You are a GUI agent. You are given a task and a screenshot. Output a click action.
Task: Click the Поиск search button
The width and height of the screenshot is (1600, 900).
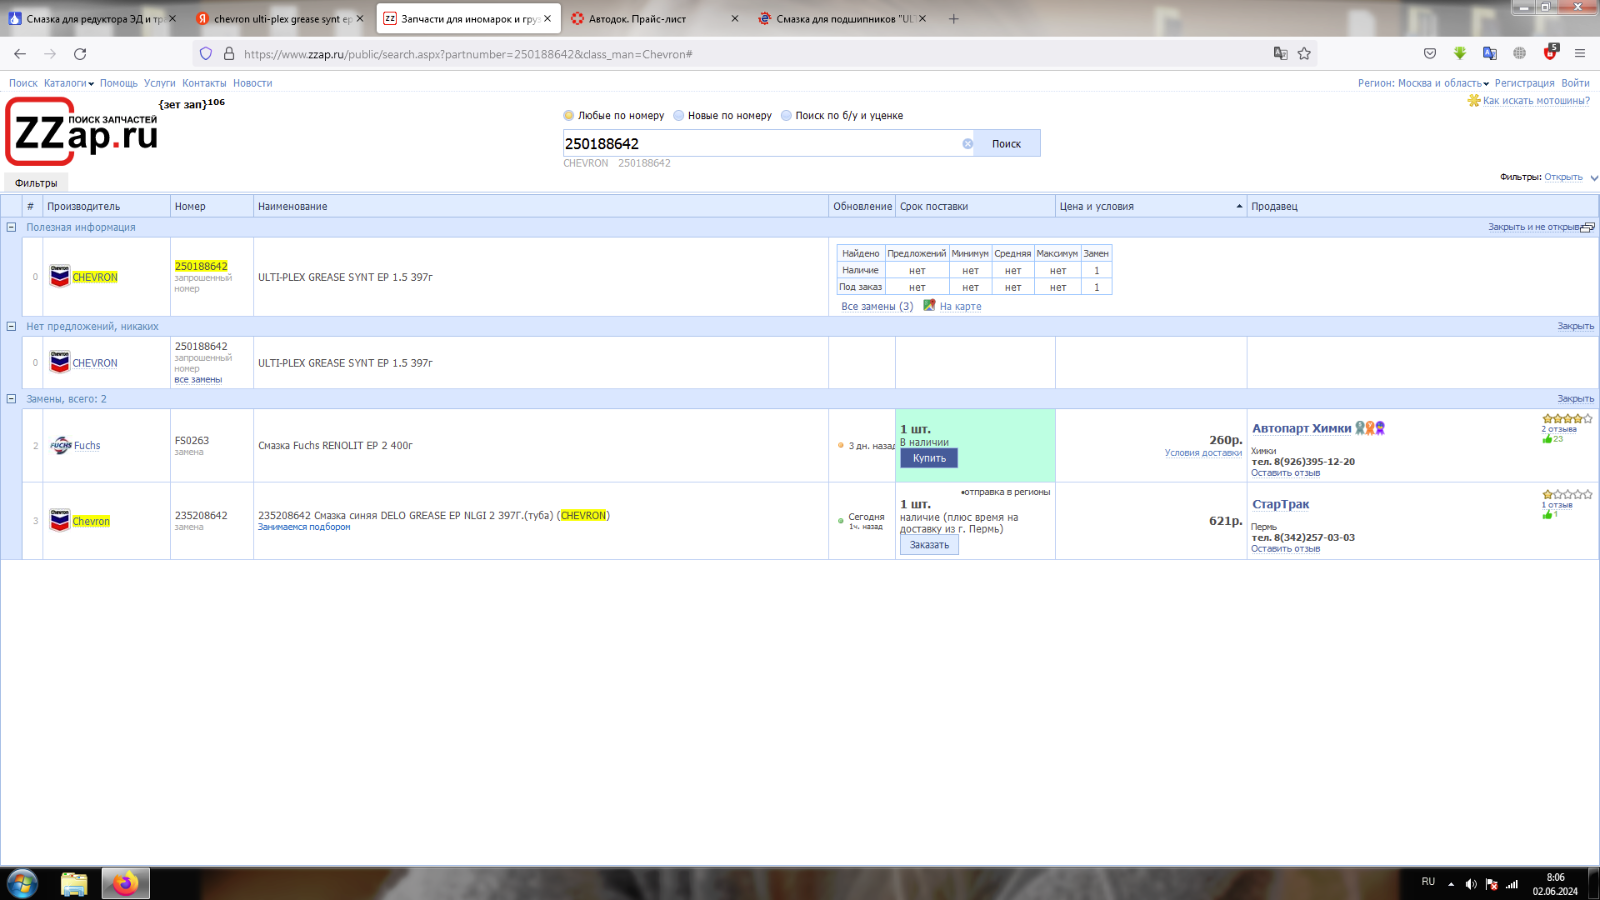click(1007, 144)
